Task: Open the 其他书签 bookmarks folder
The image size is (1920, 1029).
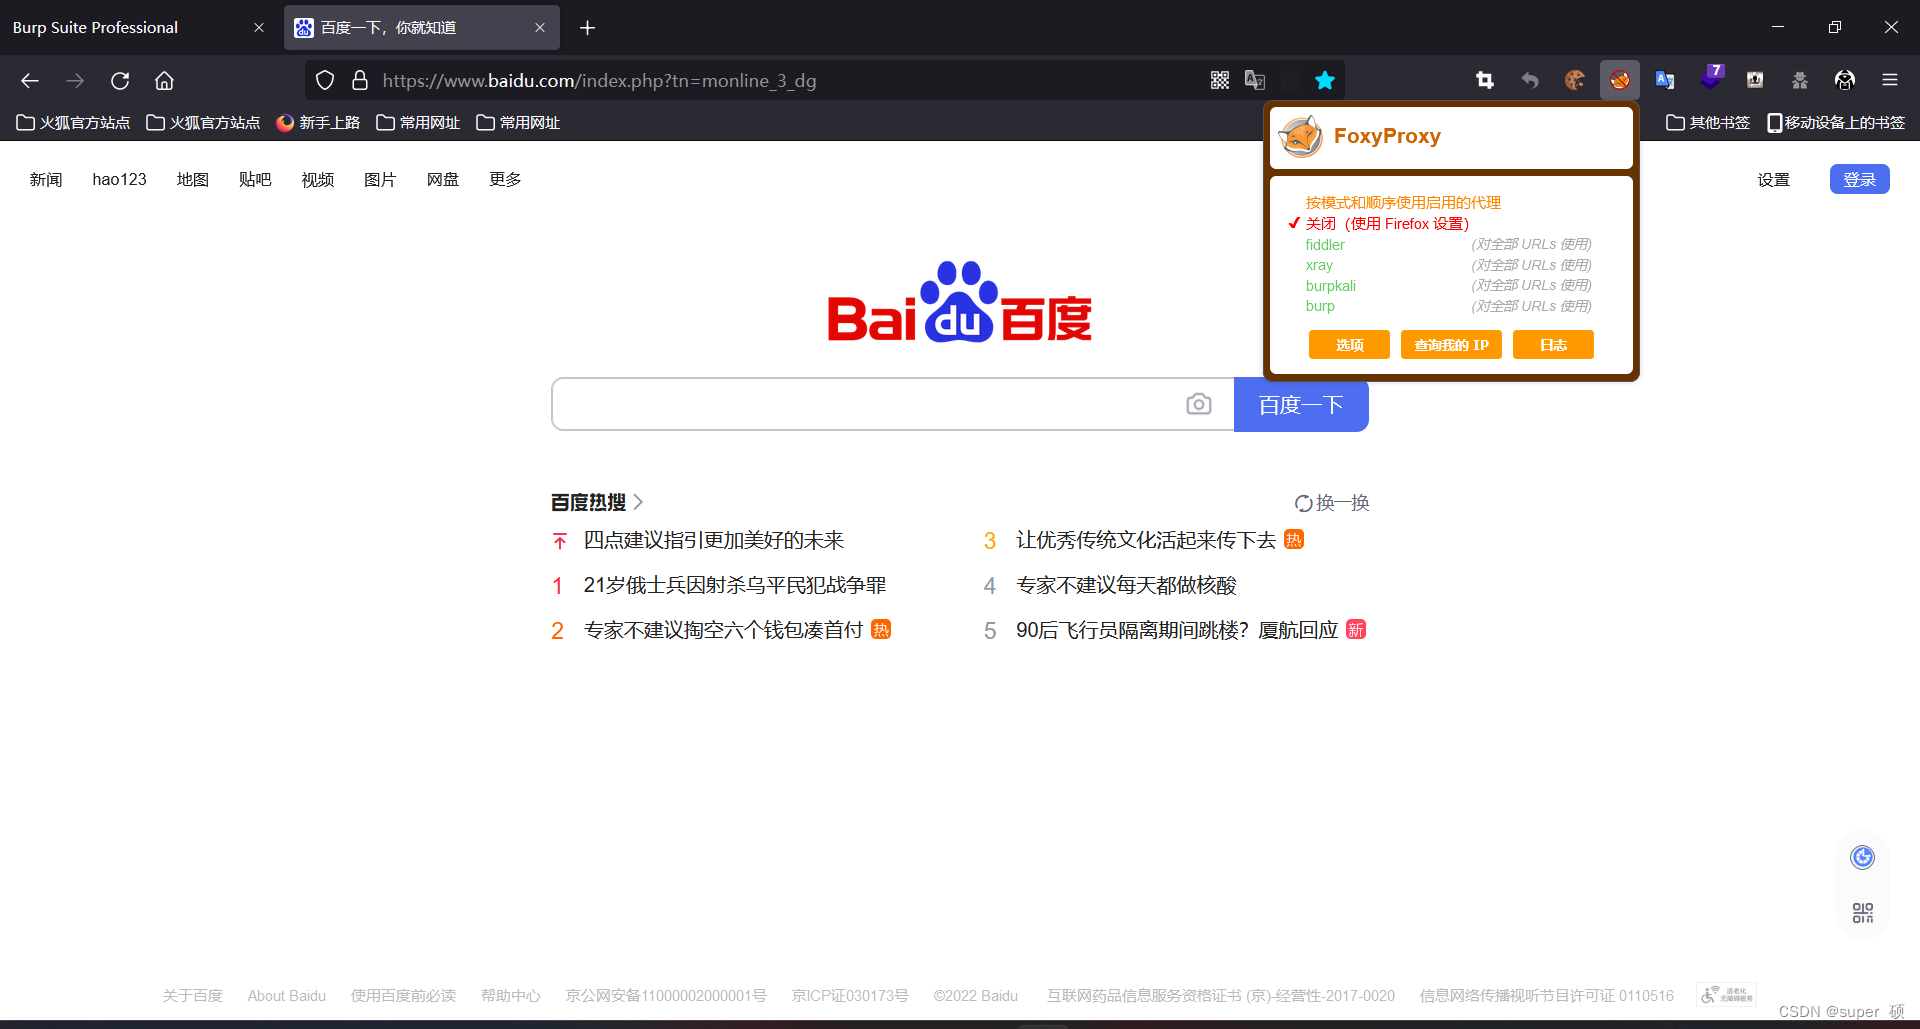Action: point(1708,122)
